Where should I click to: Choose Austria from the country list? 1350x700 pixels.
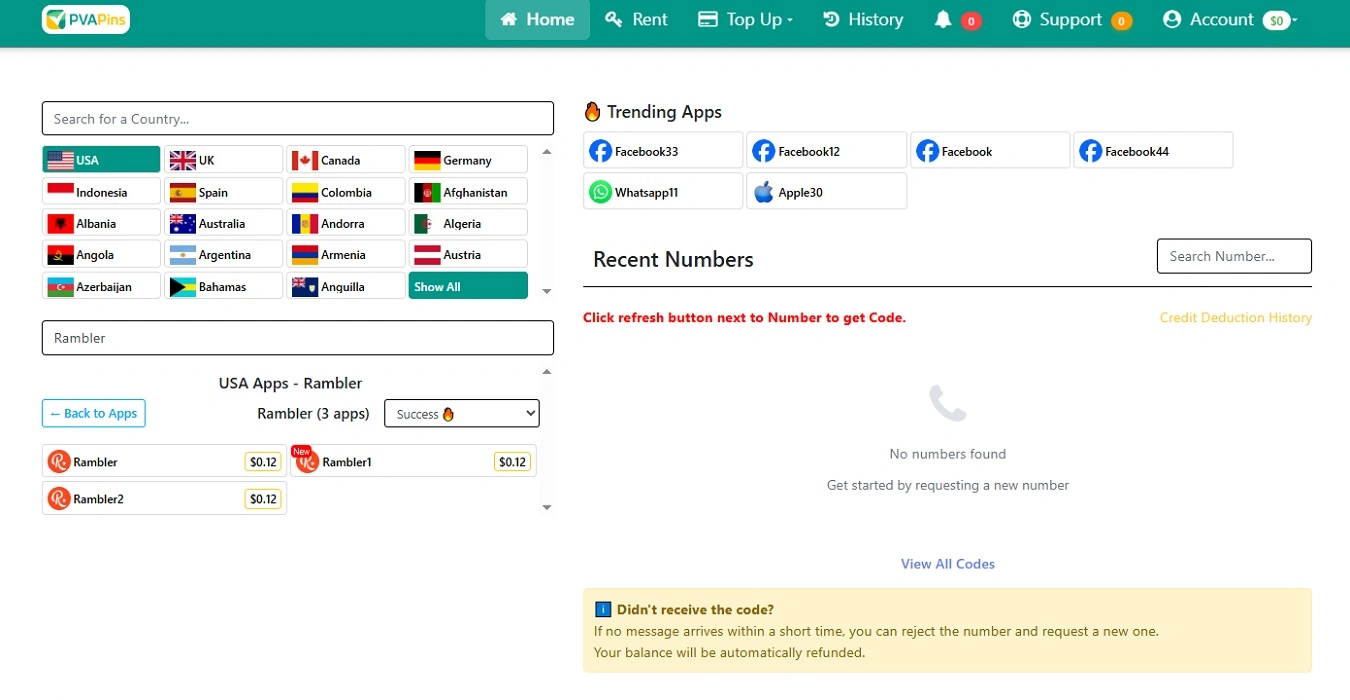(468, 255)
